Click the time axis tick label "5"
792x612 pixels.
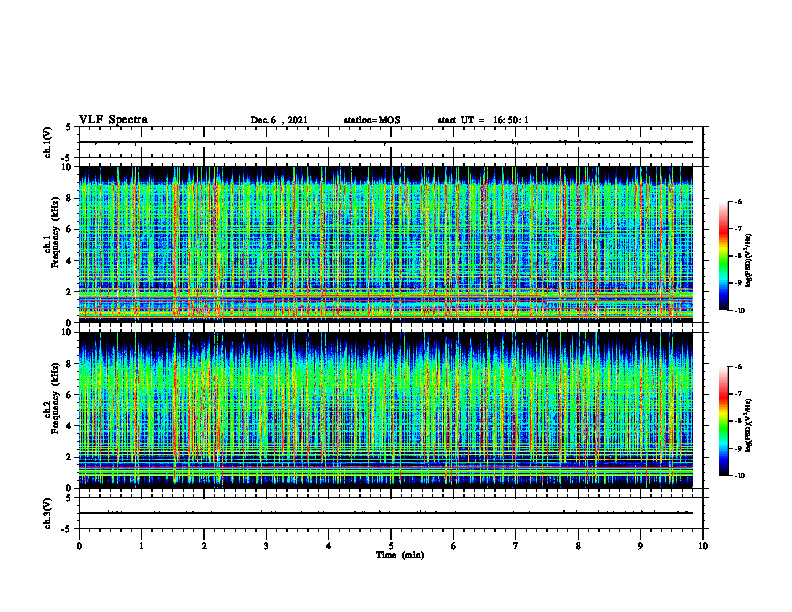[x=391, y=546]
